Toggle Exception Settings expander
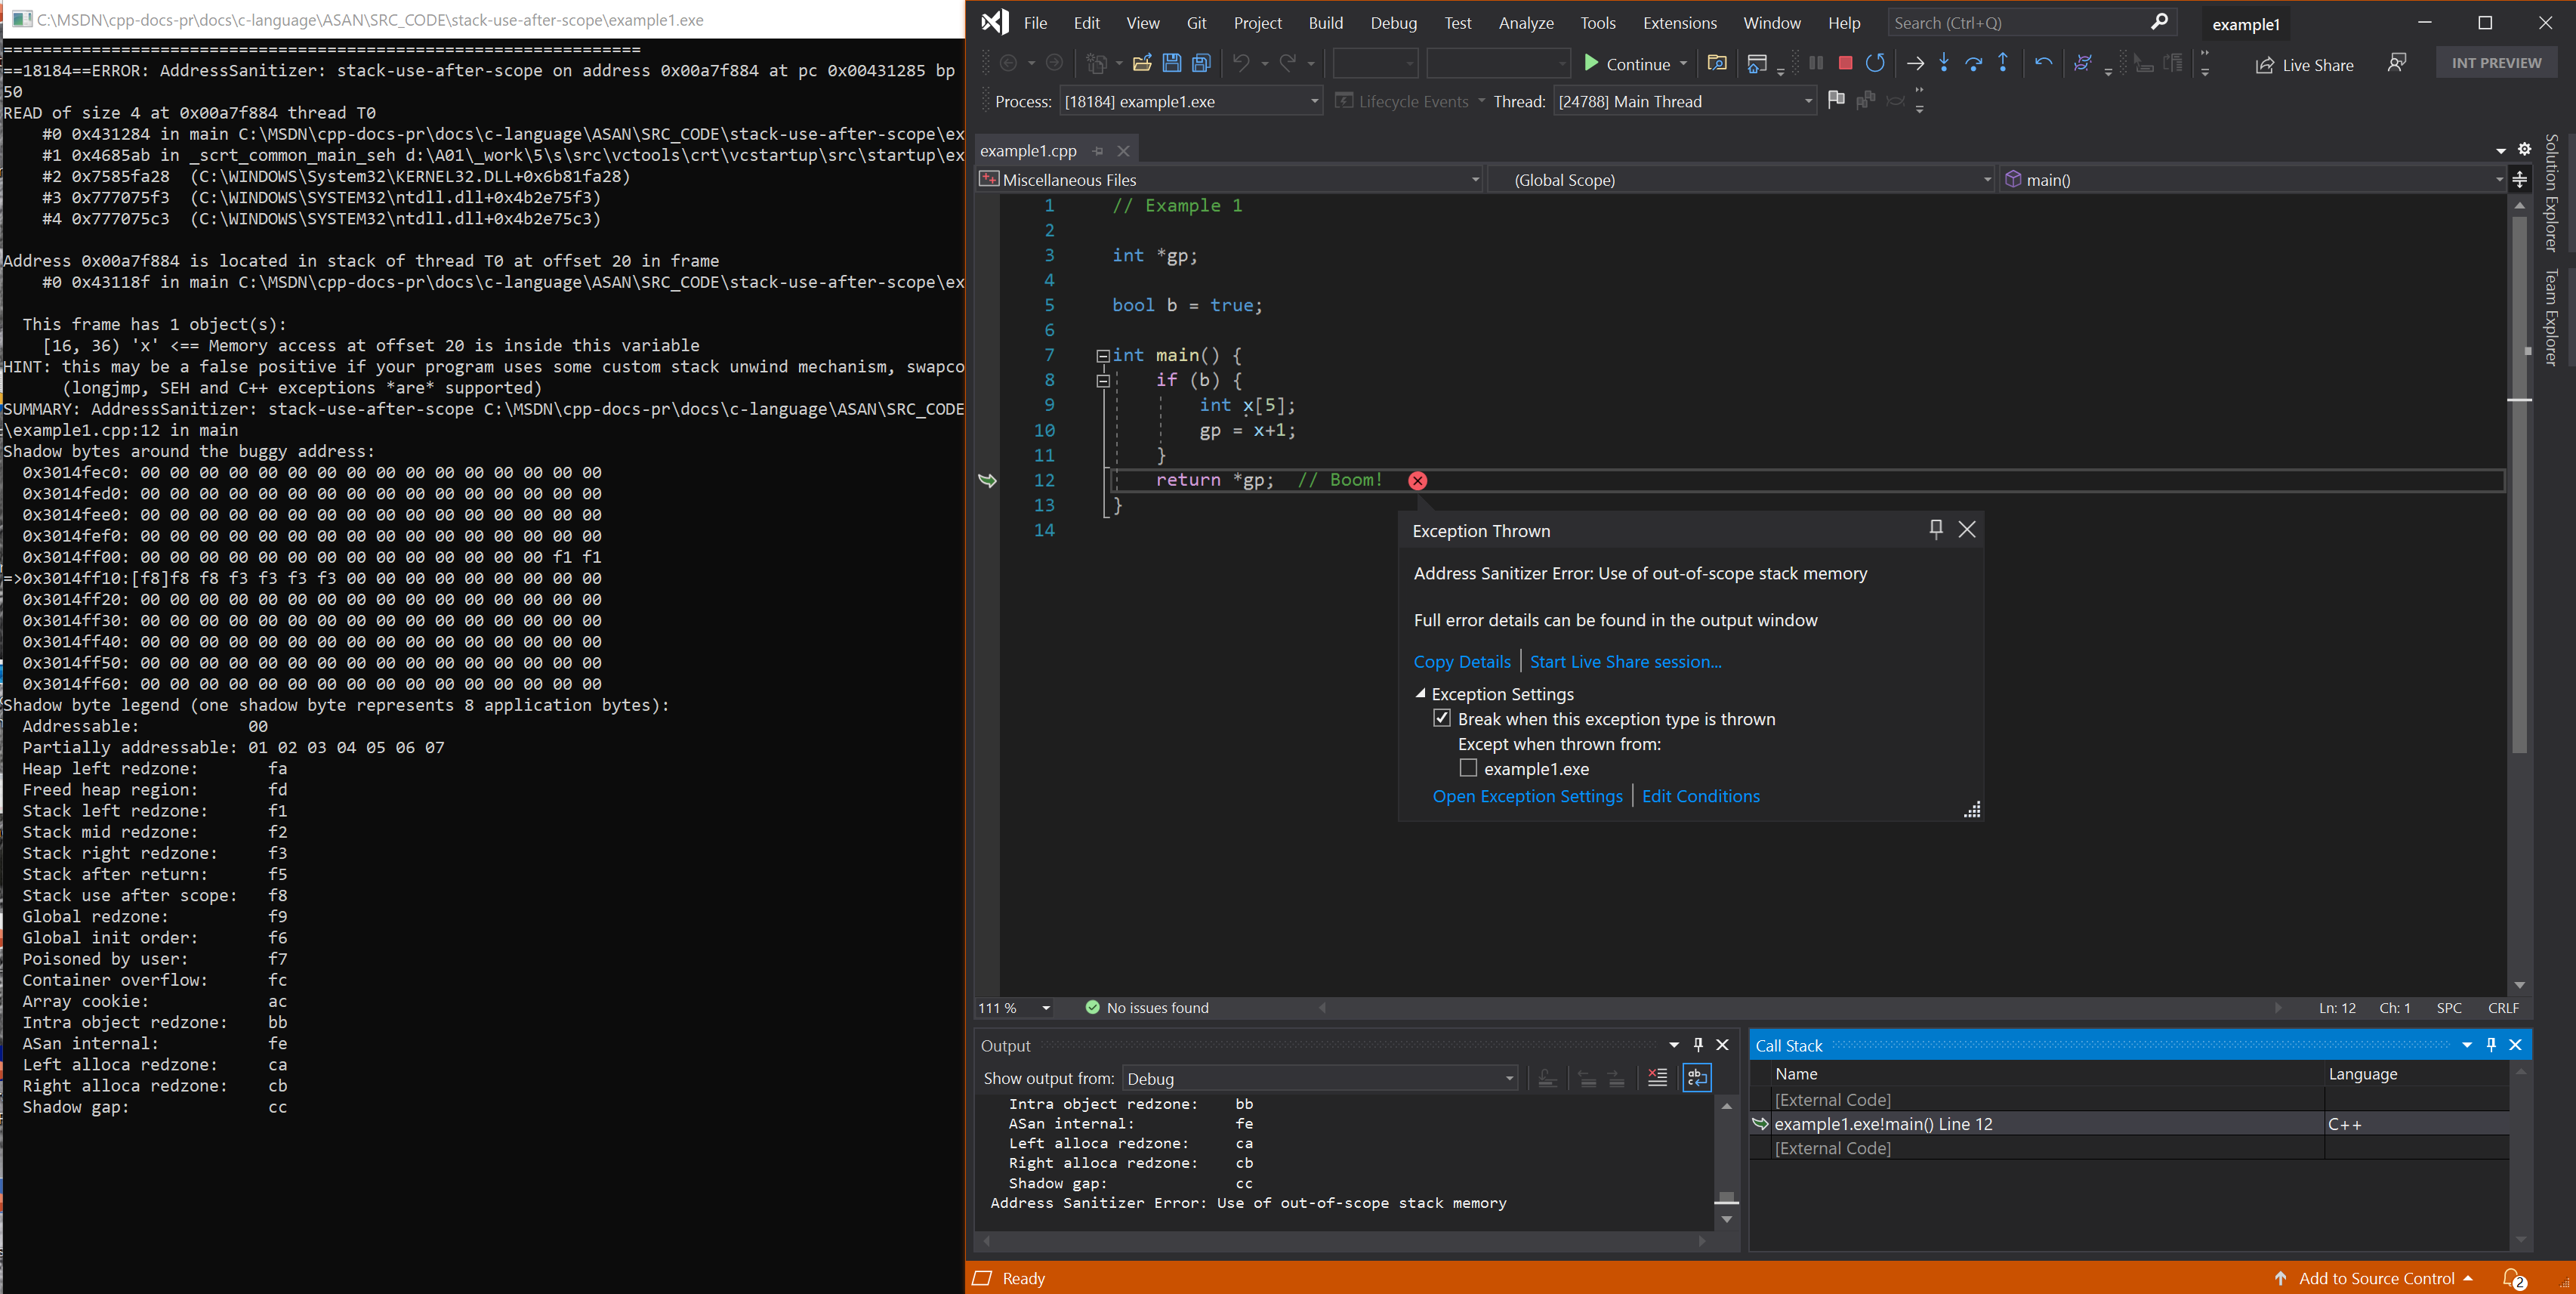Screen dimensions: 2576x1294 (1421, 693)
